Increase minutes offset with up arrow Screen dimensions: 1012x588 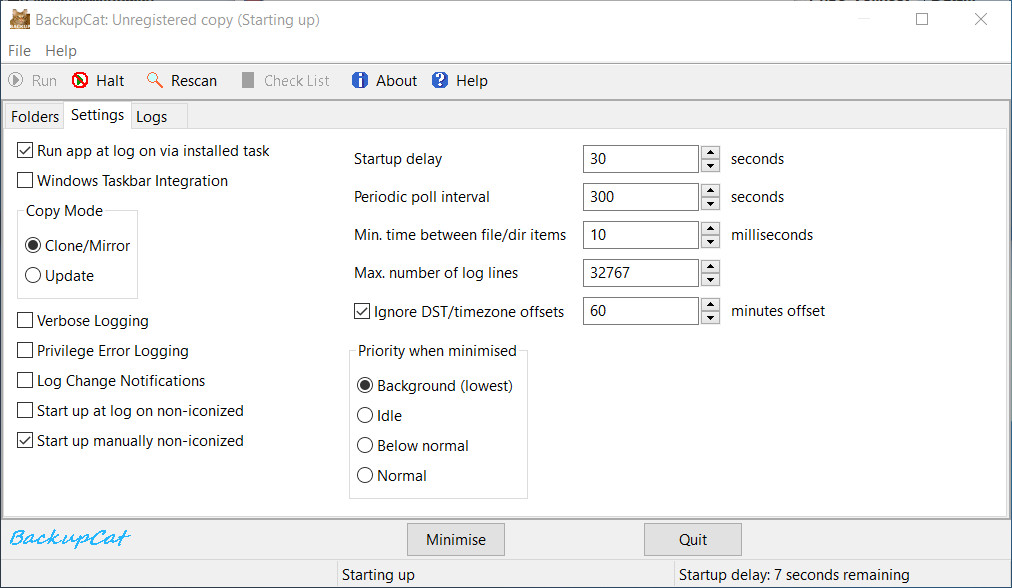[711, 304]
